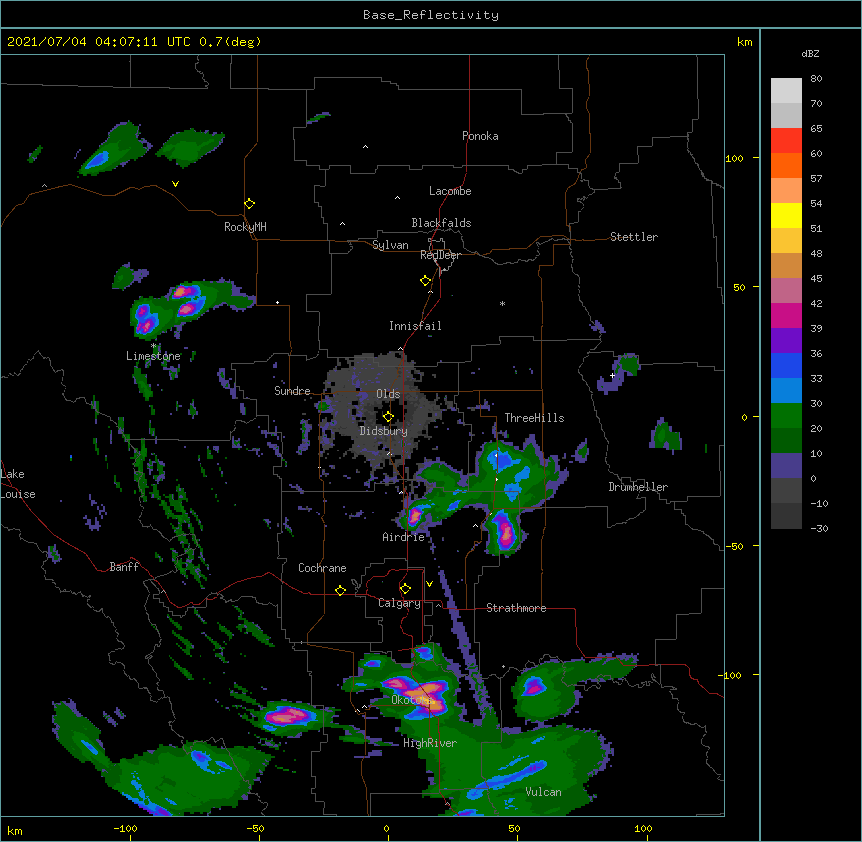Select the magenta 39-42 dBZ legend swatch
862x842 pixels.
[x=786, y=315]
